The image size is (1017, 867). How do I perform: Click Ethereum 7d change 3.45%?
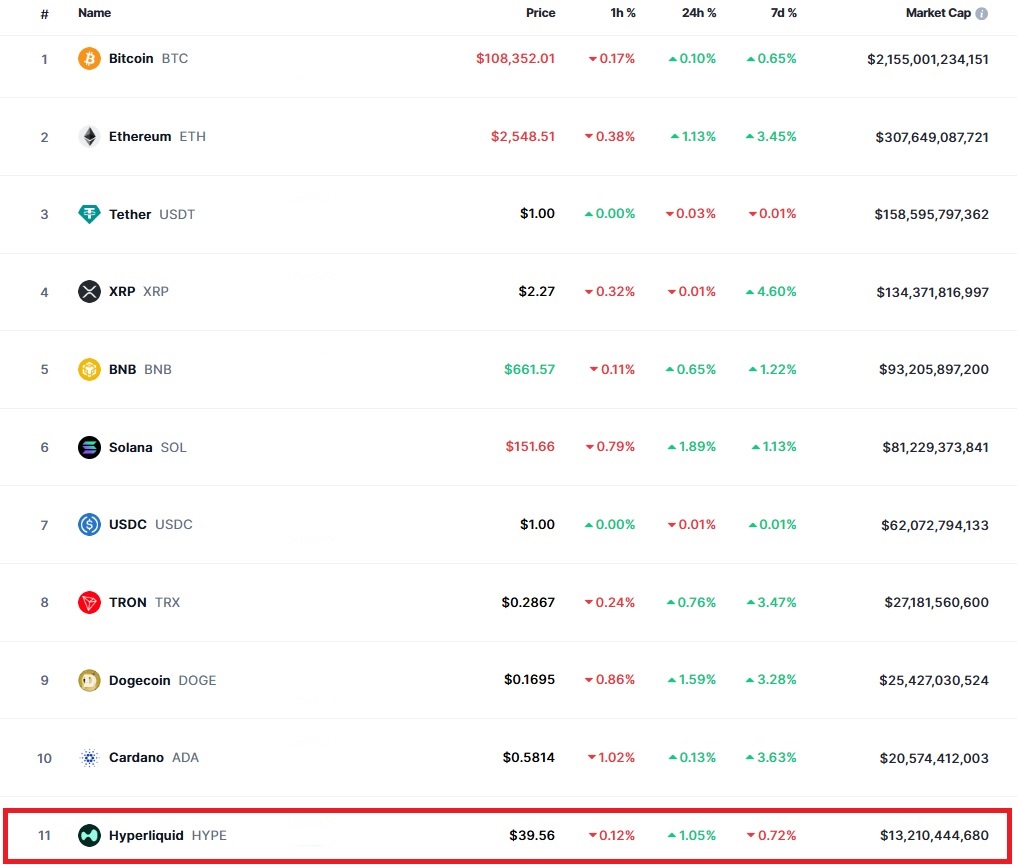coord(771,136)
